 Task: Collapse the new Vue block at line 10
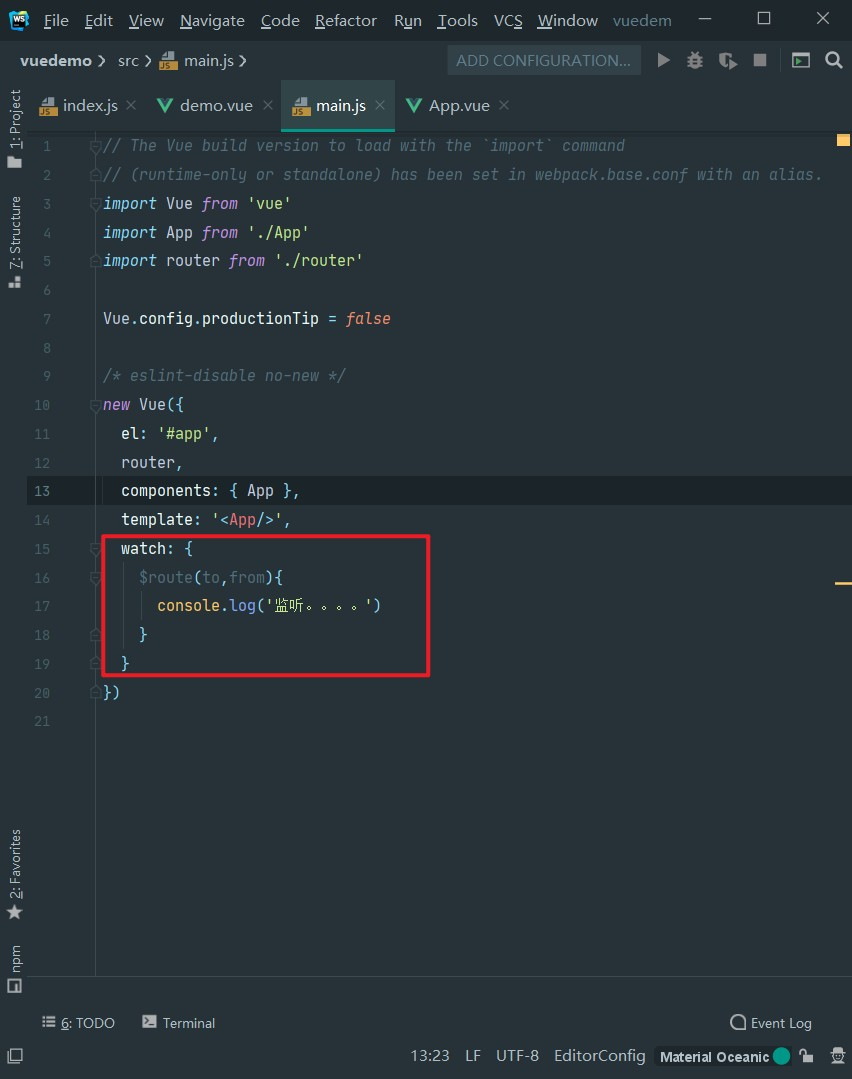(96, 405)
